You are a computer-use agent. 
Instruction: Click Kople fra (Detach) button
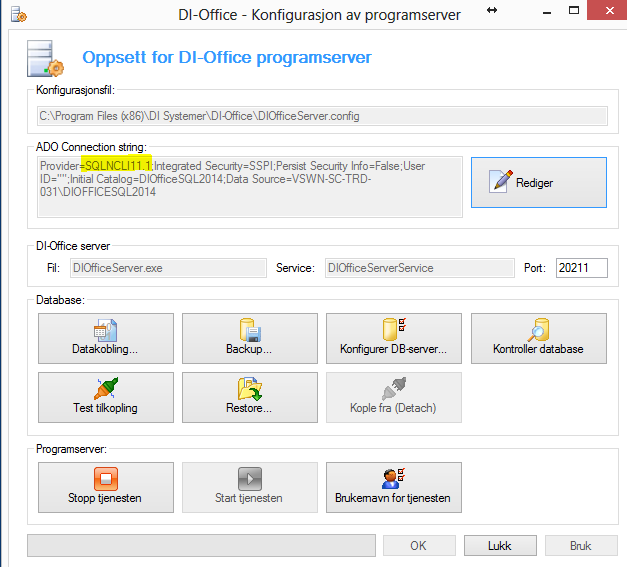pyautogui.click(x=394, y=397)
